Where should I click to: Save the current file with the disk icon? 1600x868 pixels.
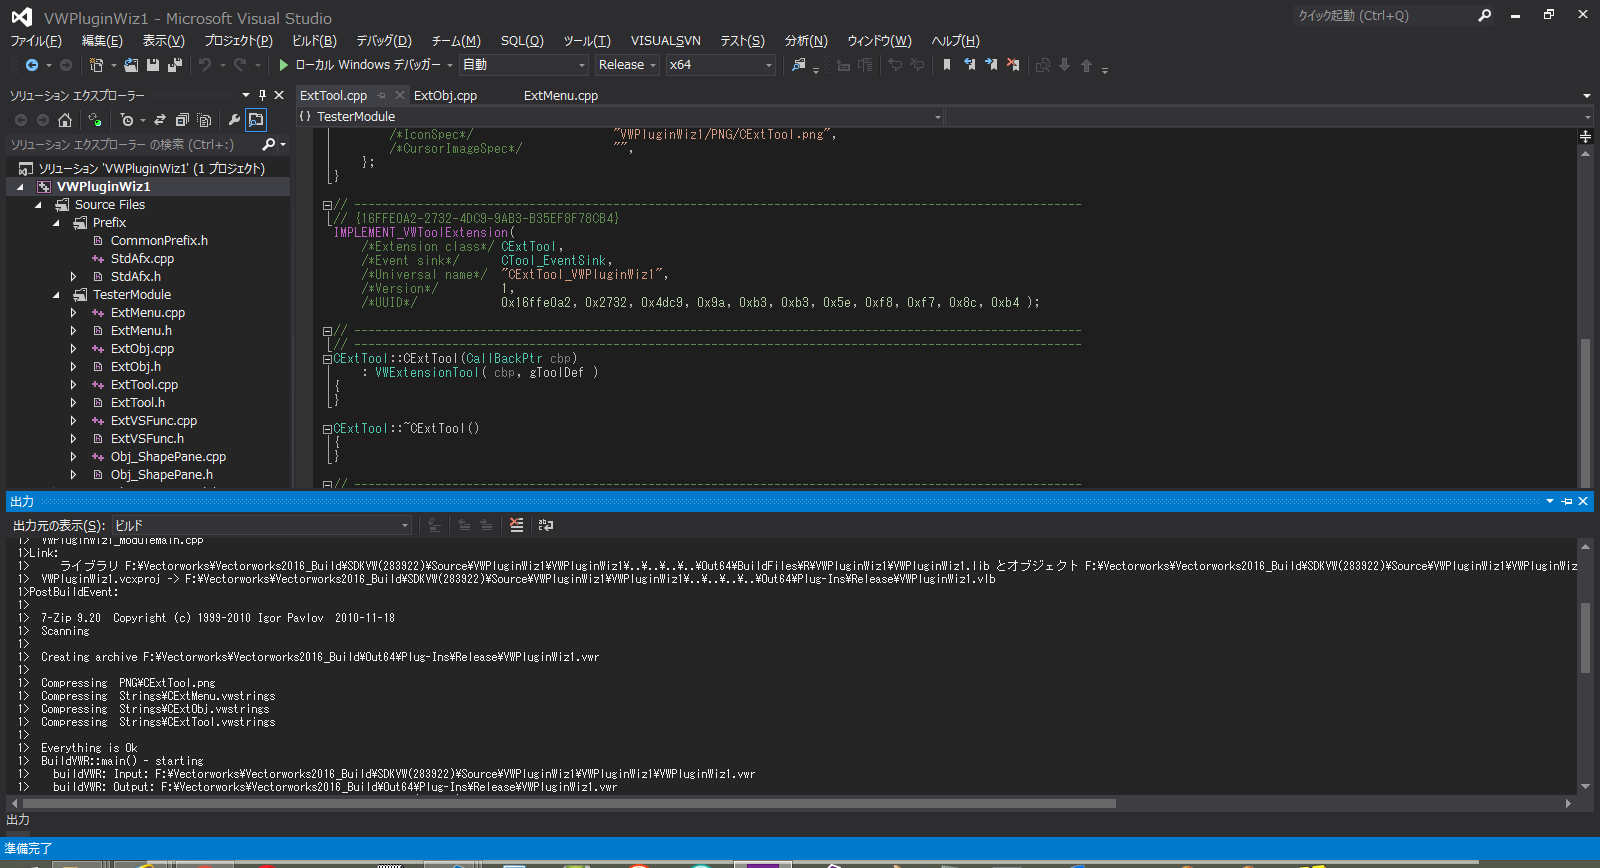[153, 65]
